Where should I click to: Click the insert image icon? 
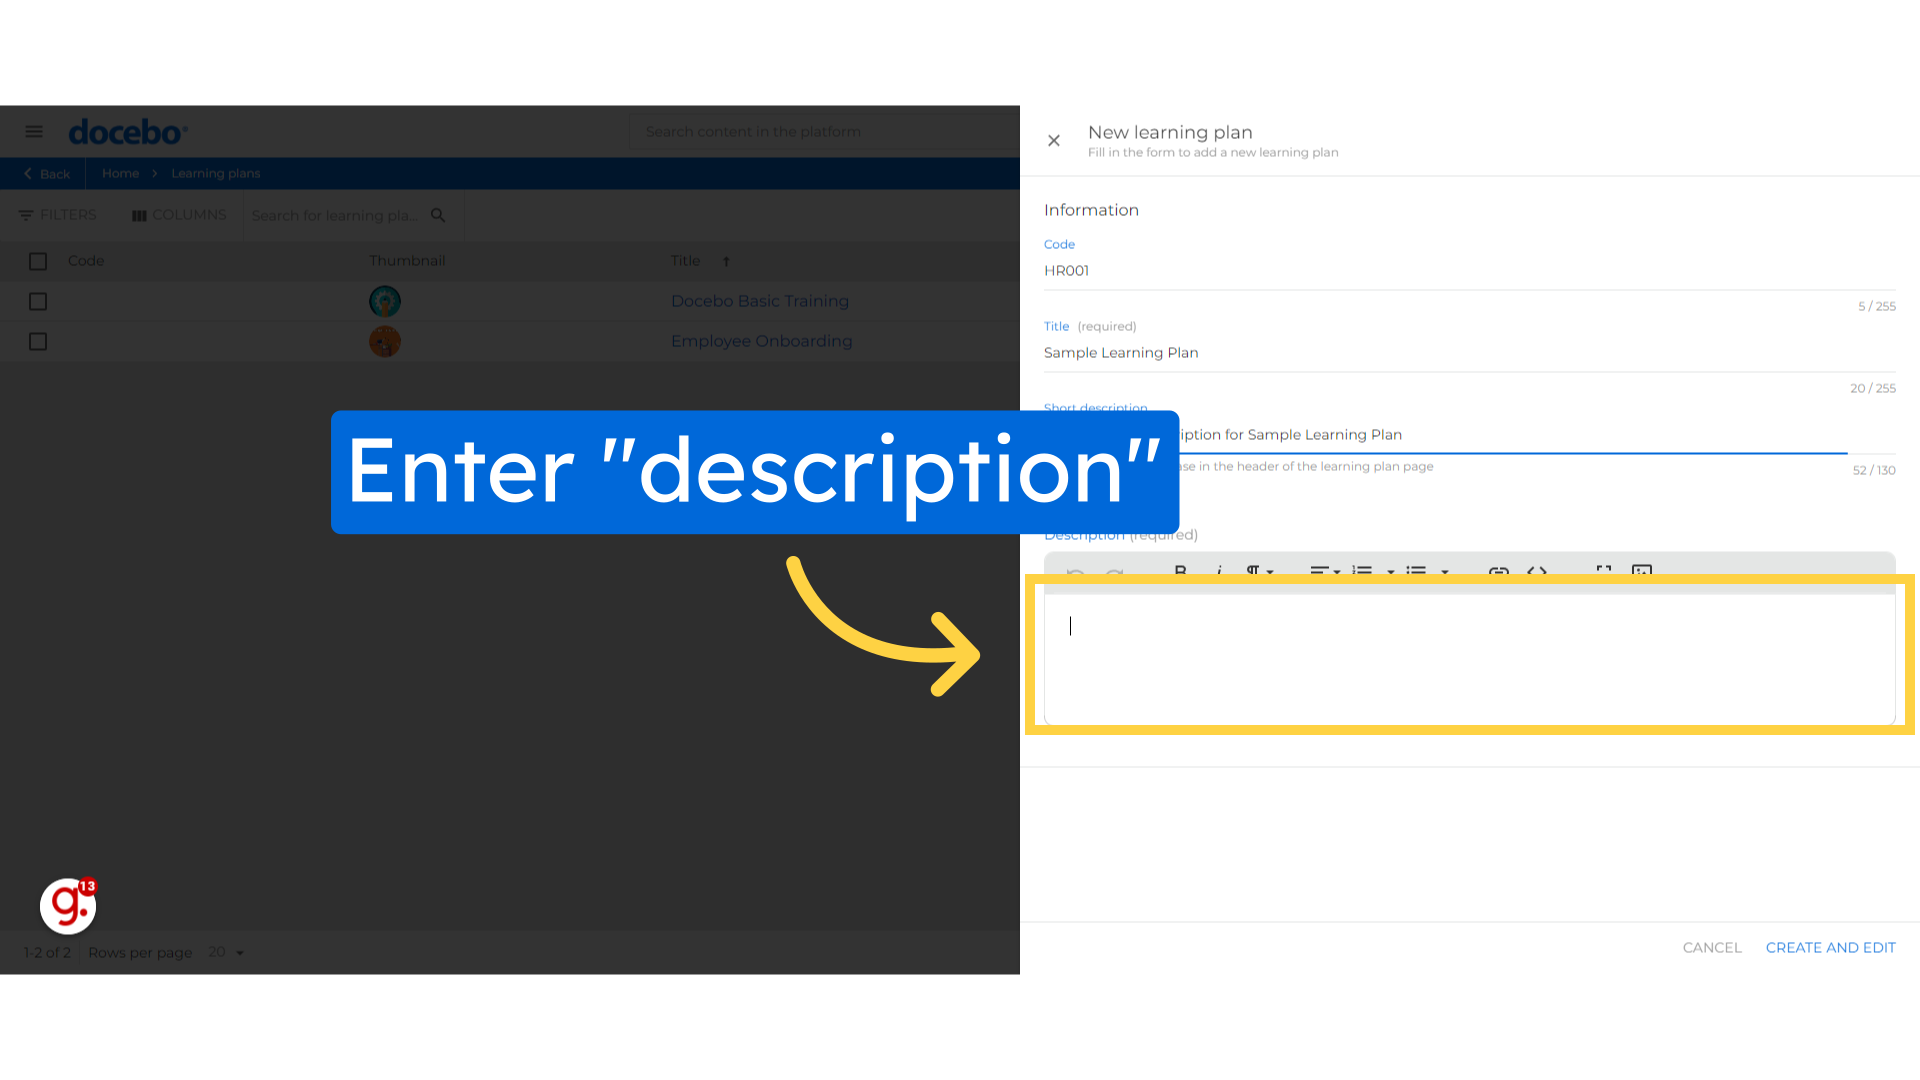[1642, 572]
